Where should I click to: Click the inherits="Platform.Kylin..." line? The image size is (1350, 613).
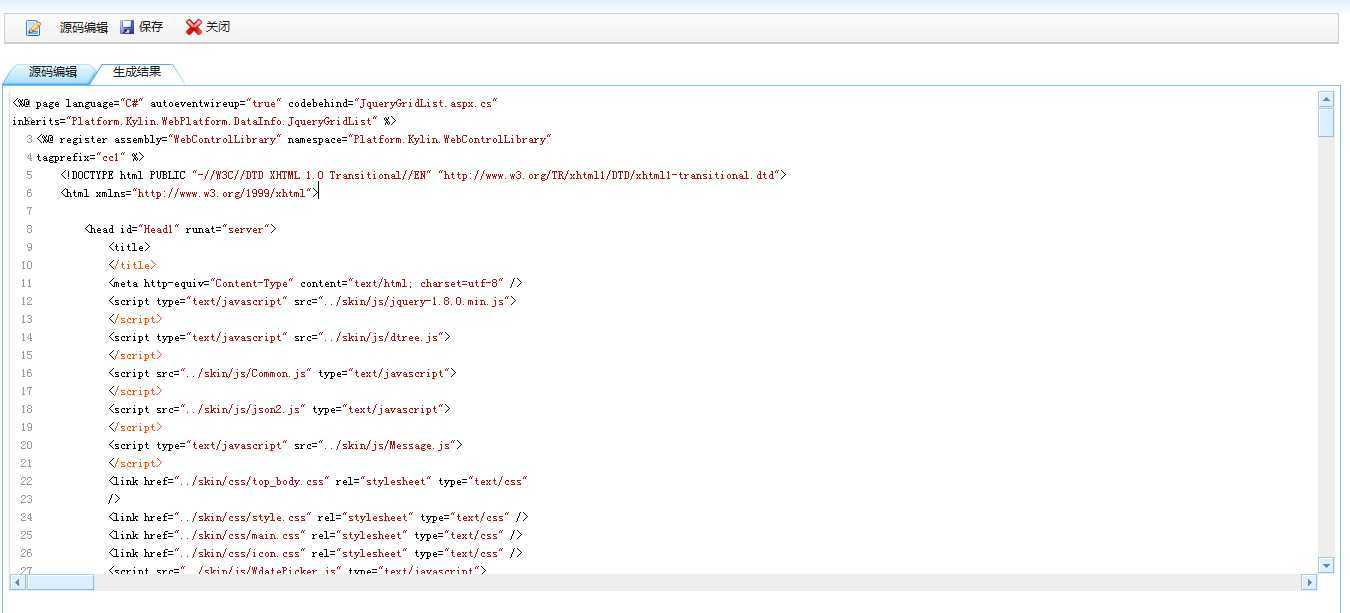[x=204, y=121]
